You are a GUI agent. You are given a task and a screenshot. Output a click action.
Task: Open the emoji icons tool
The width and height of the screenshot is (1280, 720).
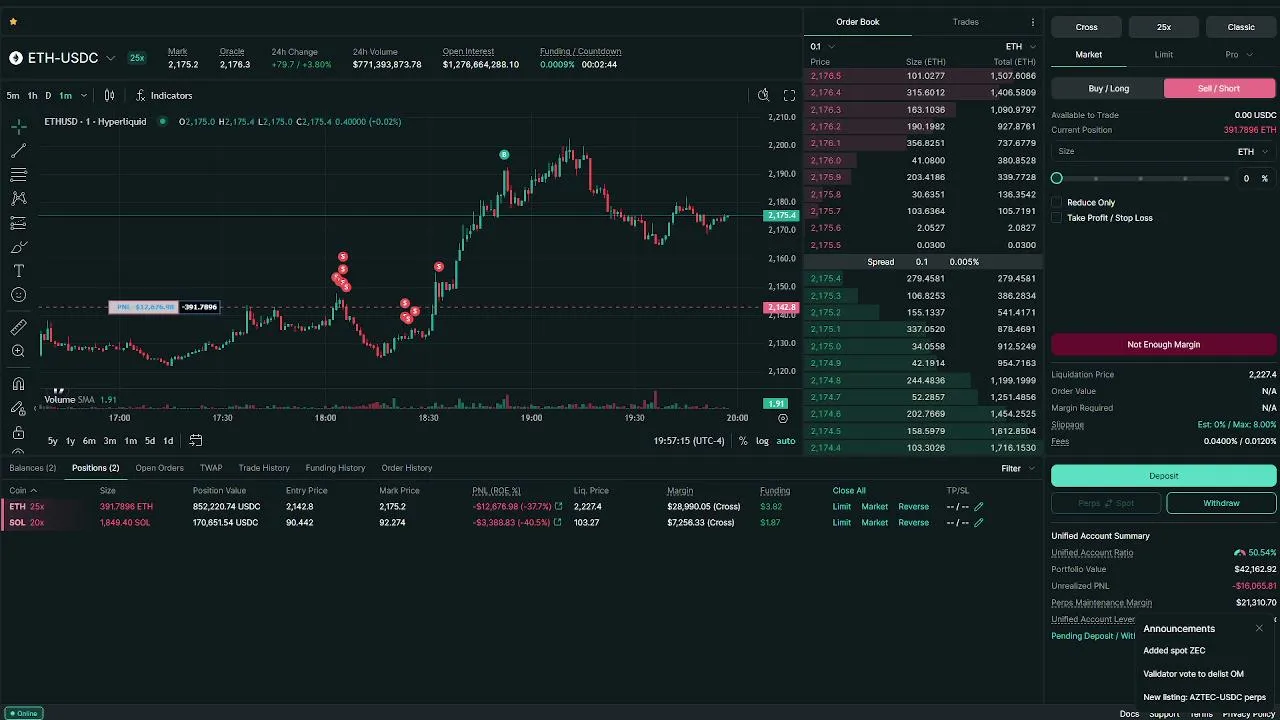18,295
